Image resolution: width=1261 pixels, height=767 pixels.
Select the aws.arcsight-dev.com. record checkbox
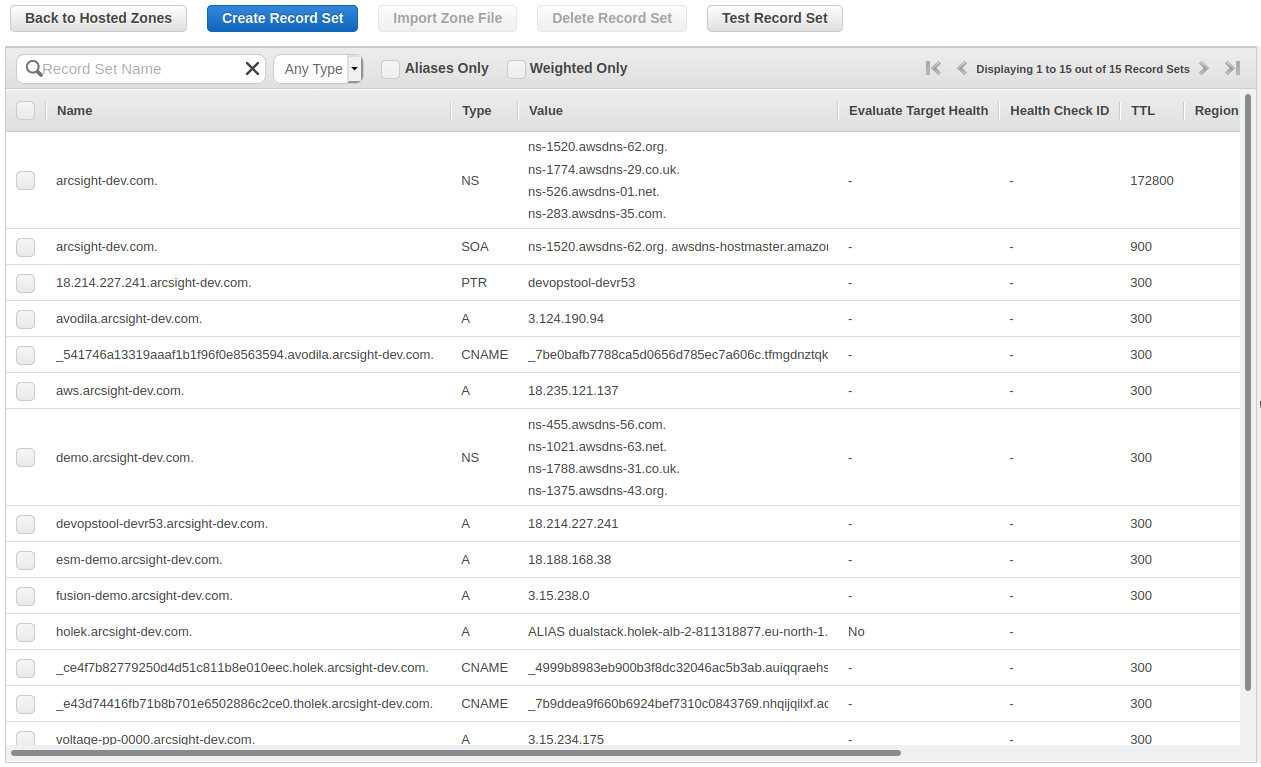[26, 391]
